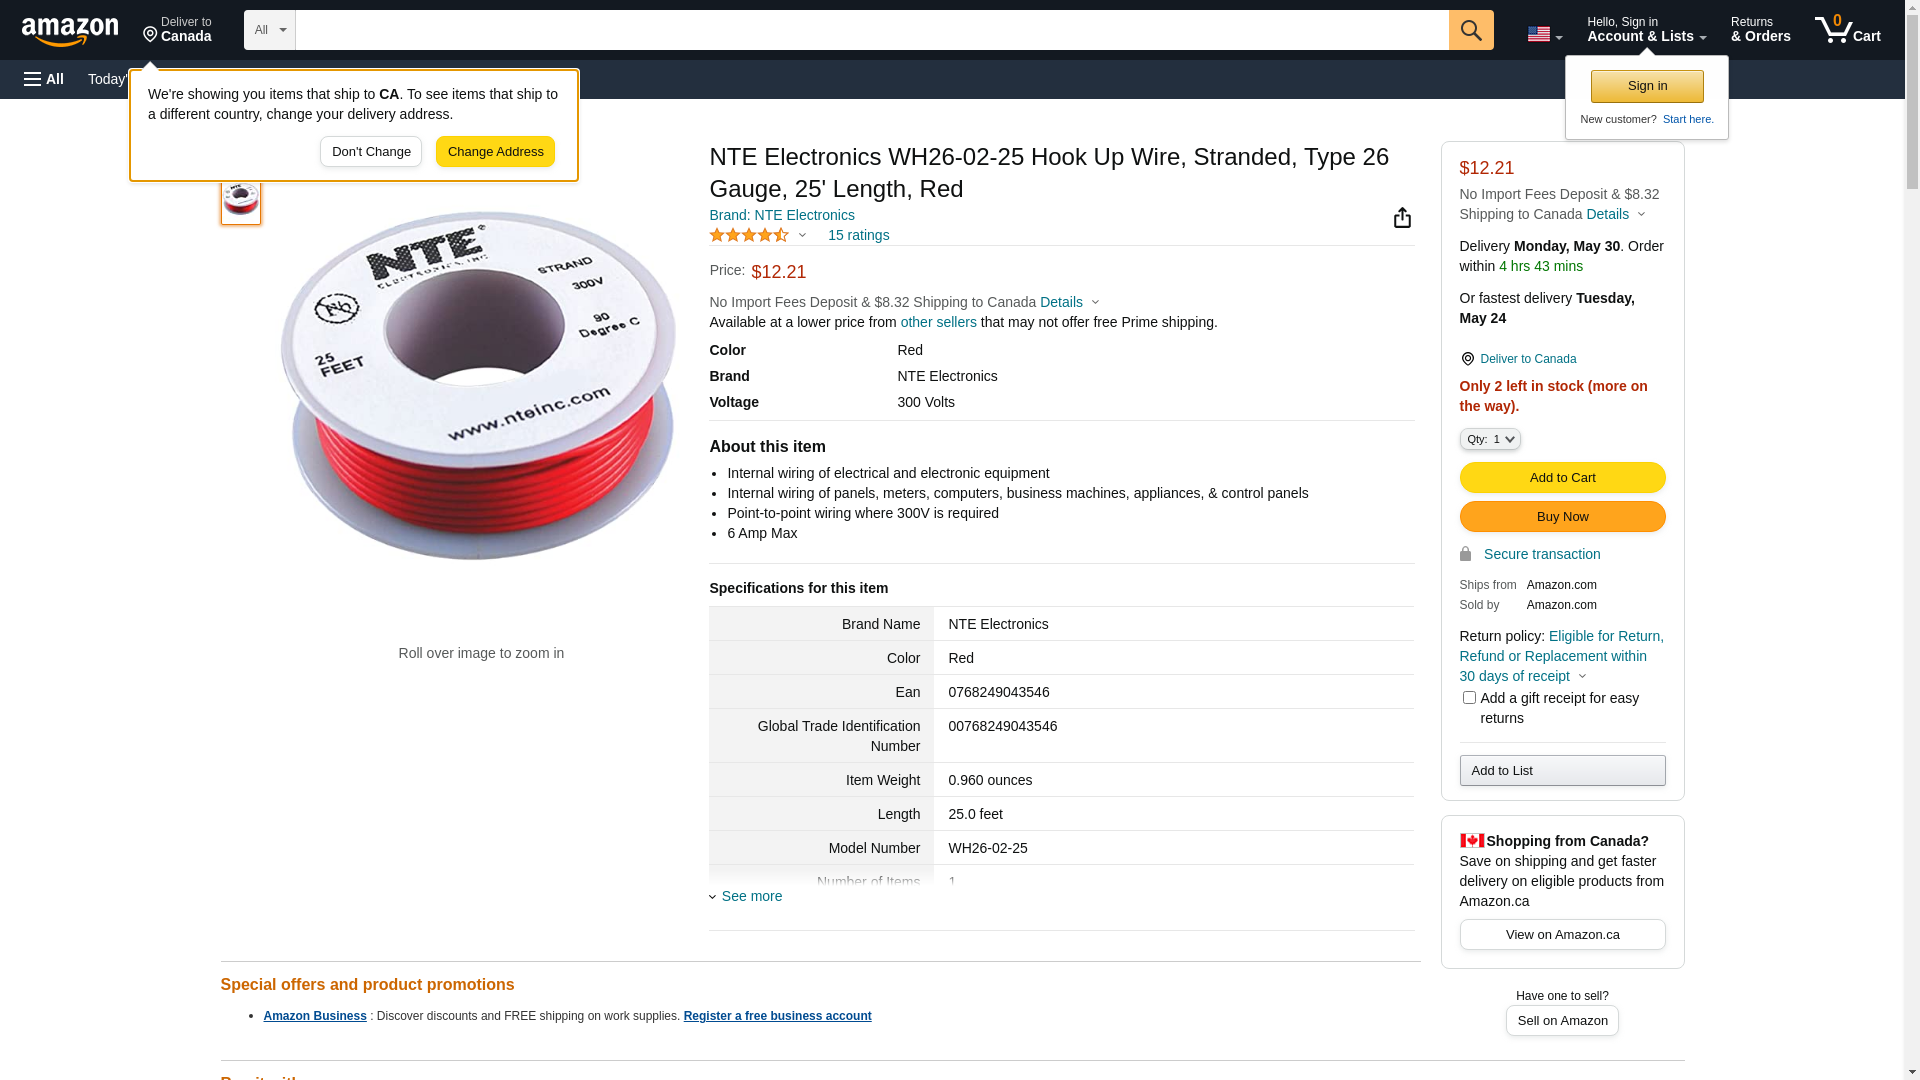The image size is (1920, 1080).
Task: Open the hamburger All menu
Action: 44,79
